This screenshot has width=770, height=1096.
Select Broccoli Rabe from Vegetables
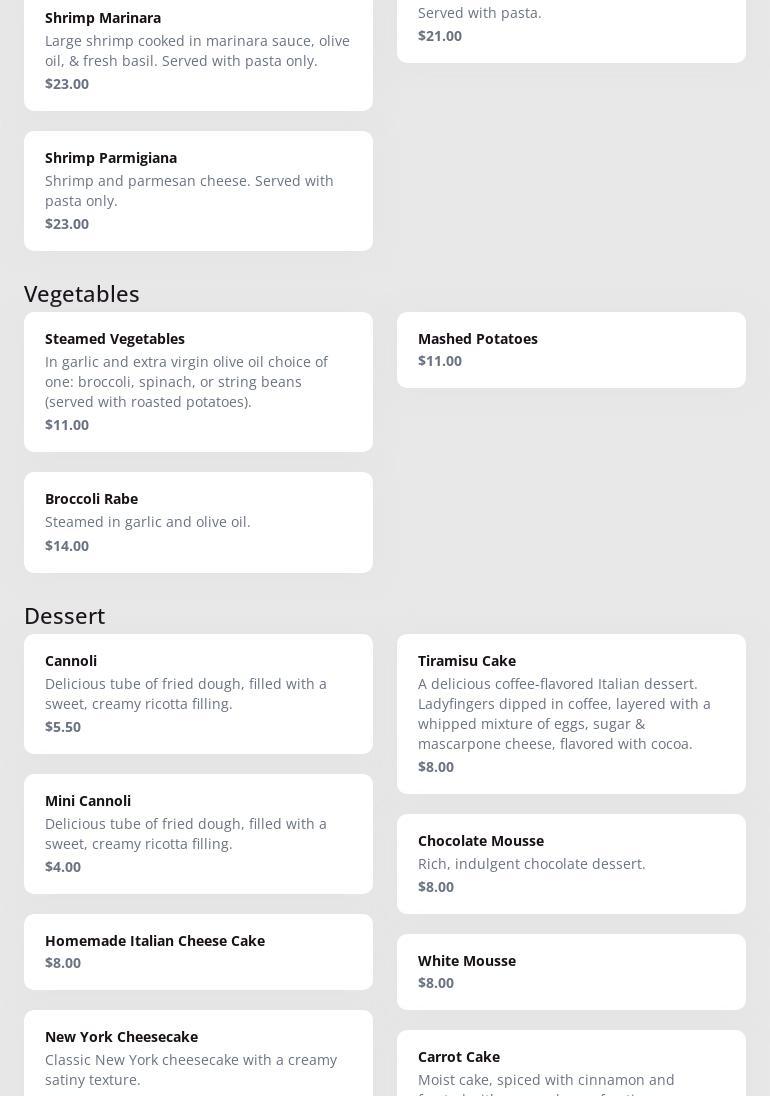tap(198, 521)
